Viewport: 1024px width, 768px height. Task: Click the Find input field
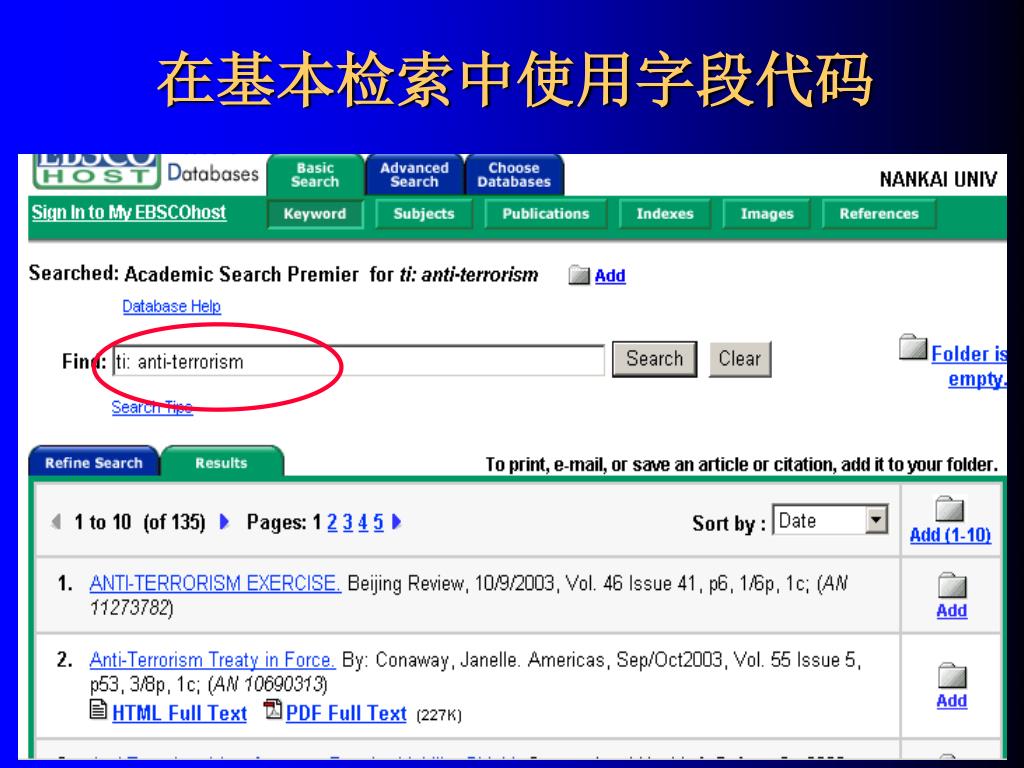[x=359, y=360]
